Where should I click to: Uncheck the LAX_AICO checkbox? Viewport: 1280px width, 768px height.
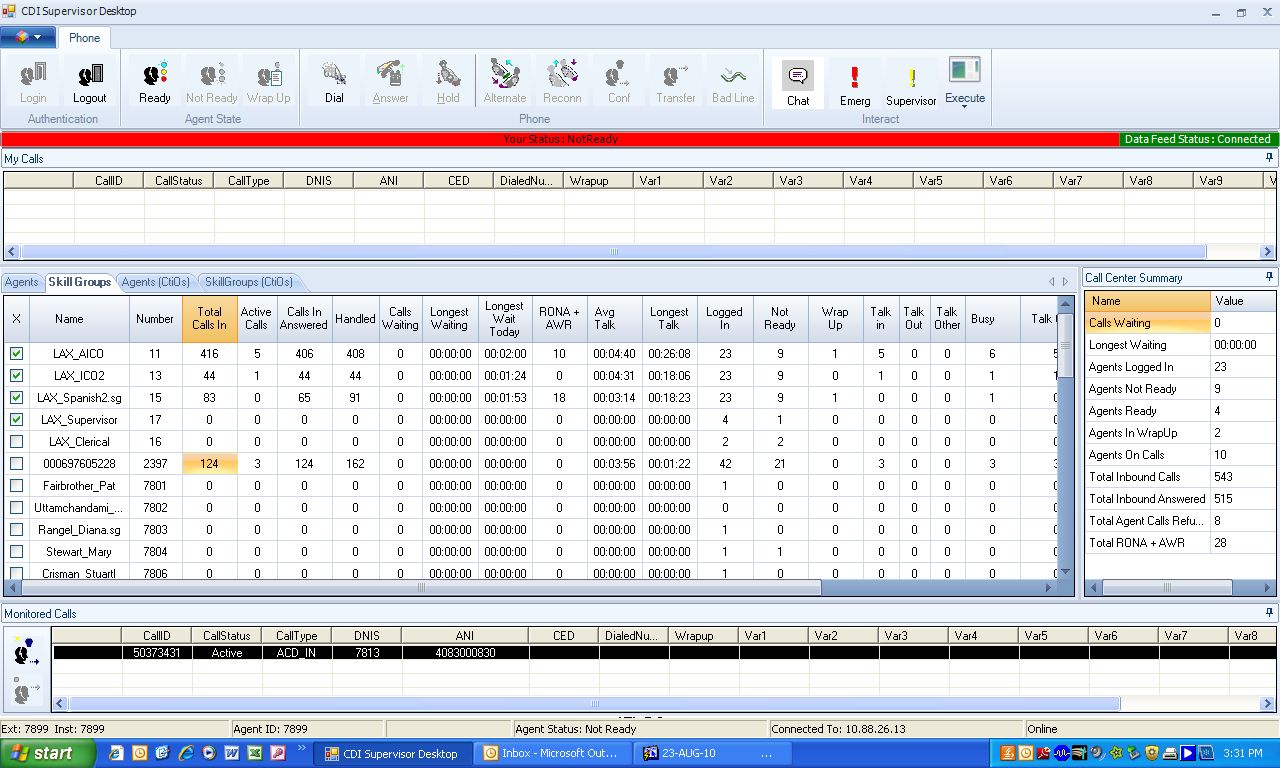16,353
